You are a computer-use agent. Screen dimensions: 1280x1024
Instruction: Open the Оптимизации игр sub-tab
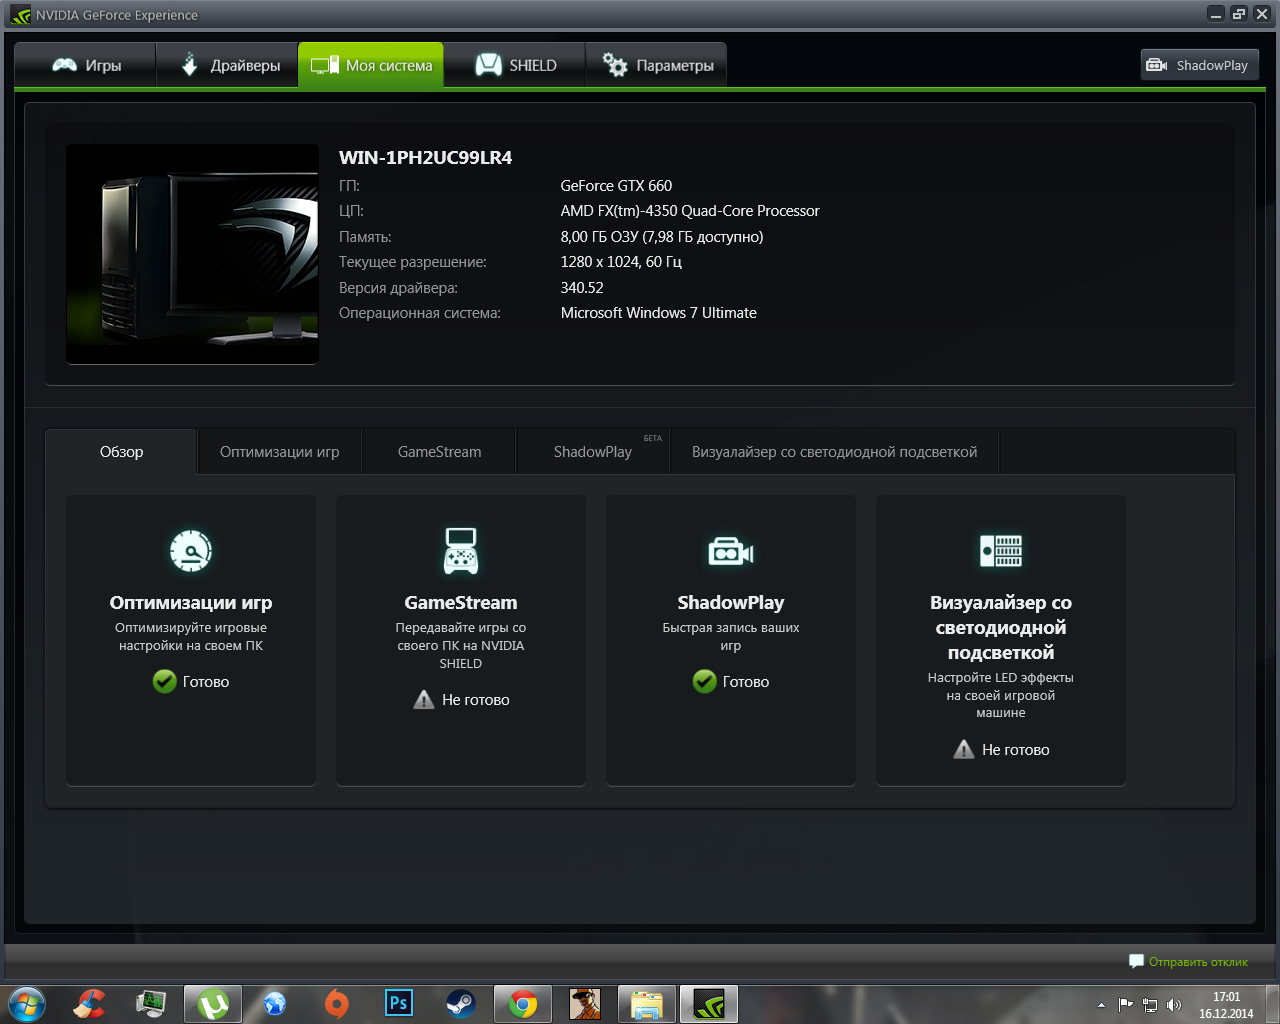pos(280,452)
